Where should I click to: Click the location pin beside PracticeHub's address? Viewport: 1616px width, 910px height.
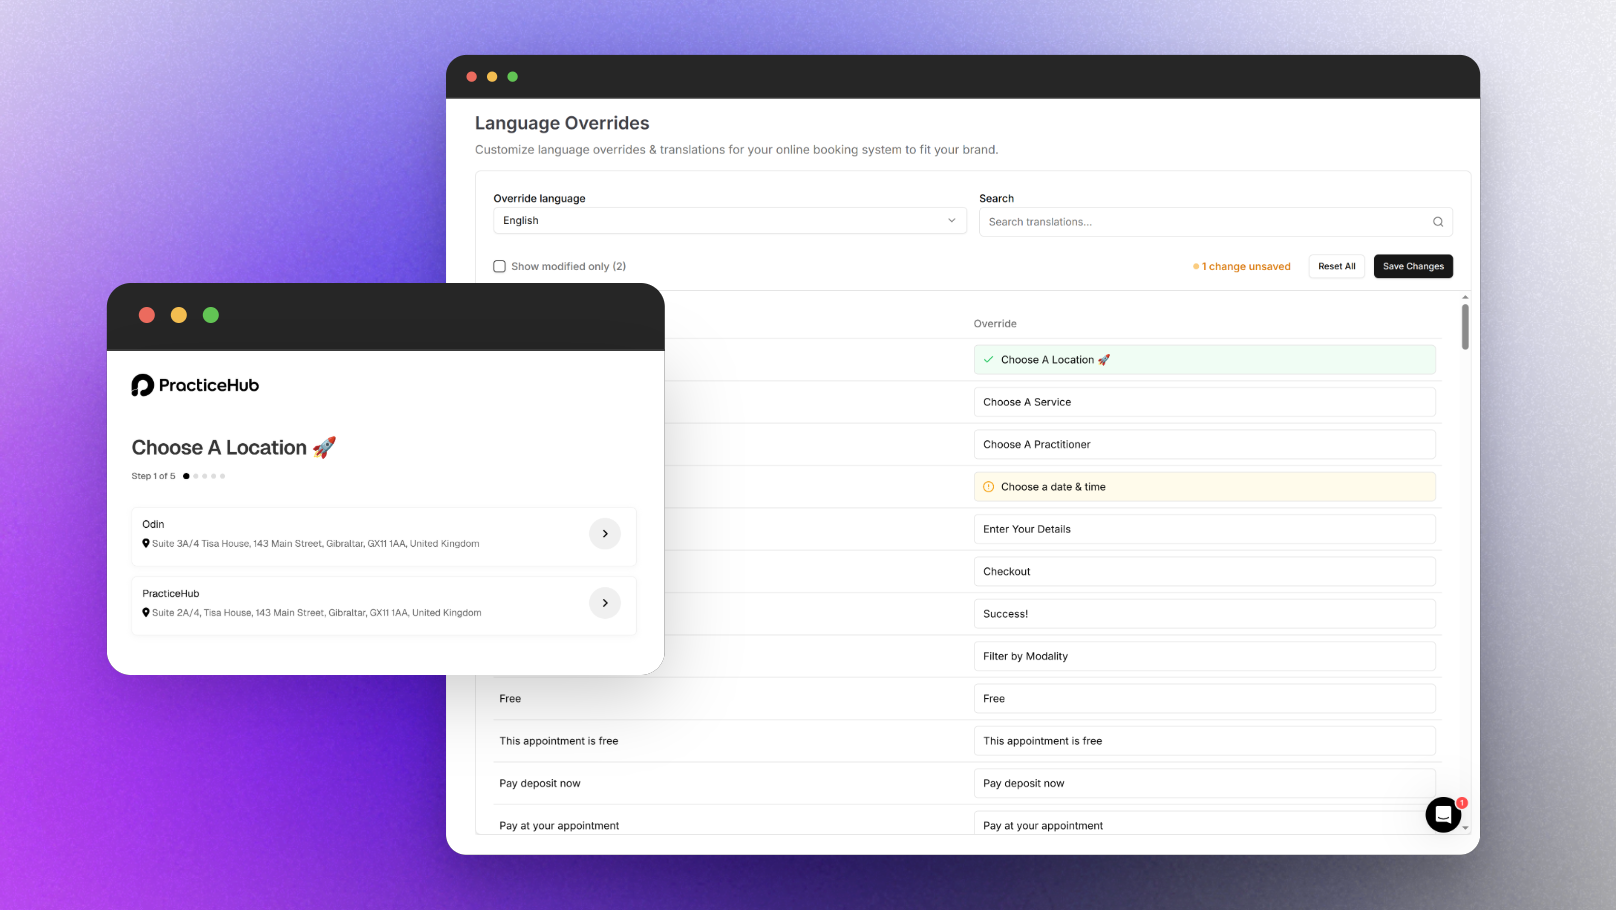tap(146, 612)
